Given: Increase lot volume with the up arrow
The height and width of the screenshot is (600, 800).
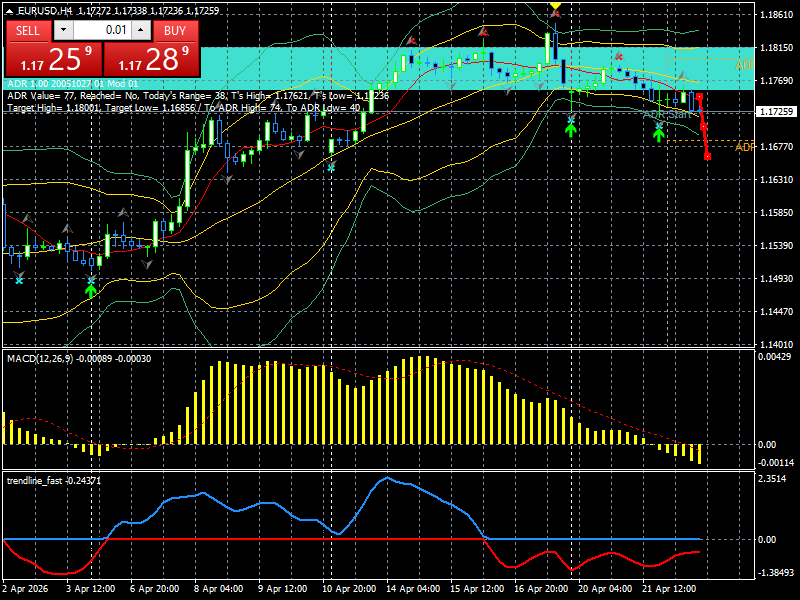Looking at the screenshot, I should [x=141, y=30].
